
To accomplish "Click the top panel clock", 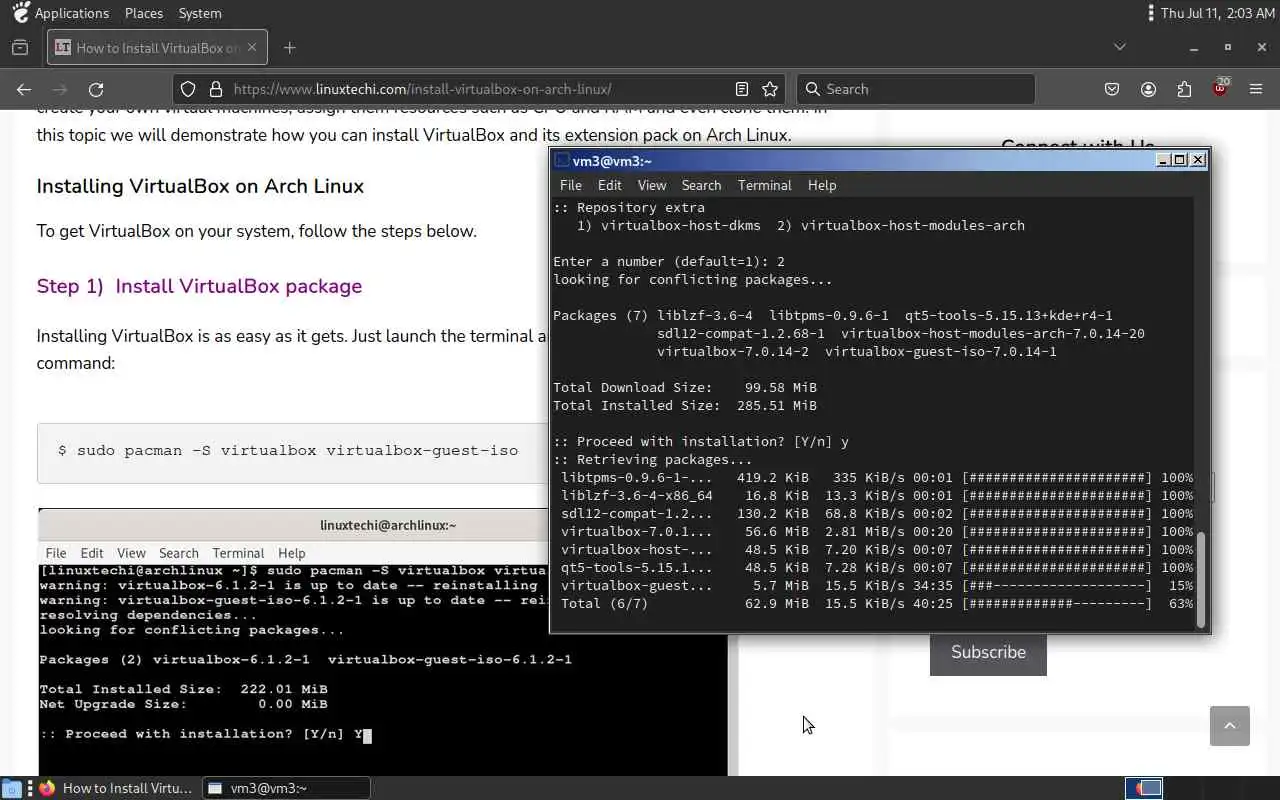I will pos(1217,13).
